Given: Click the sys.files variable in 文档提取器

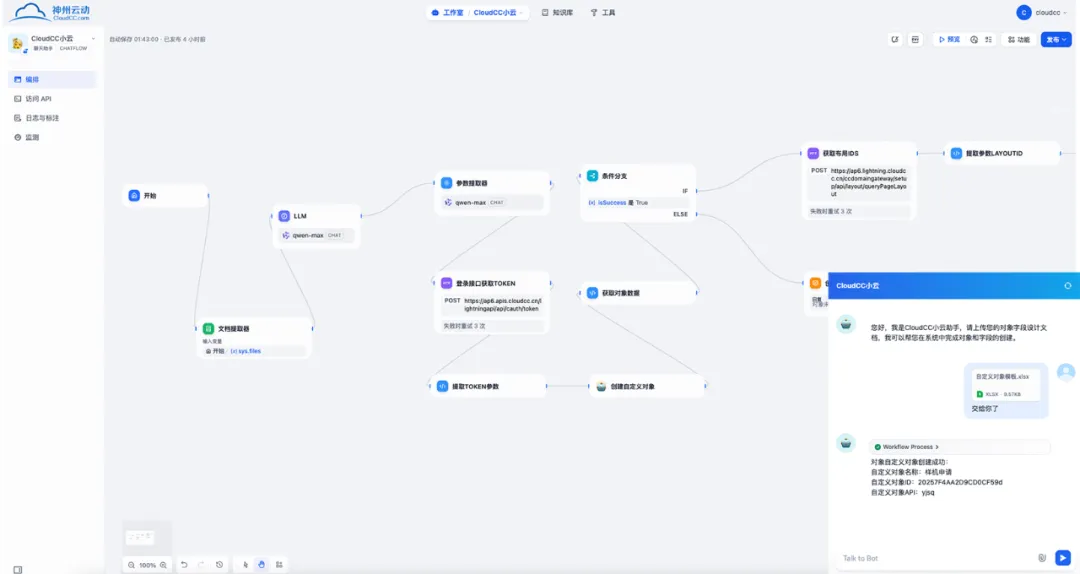Looking at the screenshot, I should pyautogui.click(x=246, y=351).
